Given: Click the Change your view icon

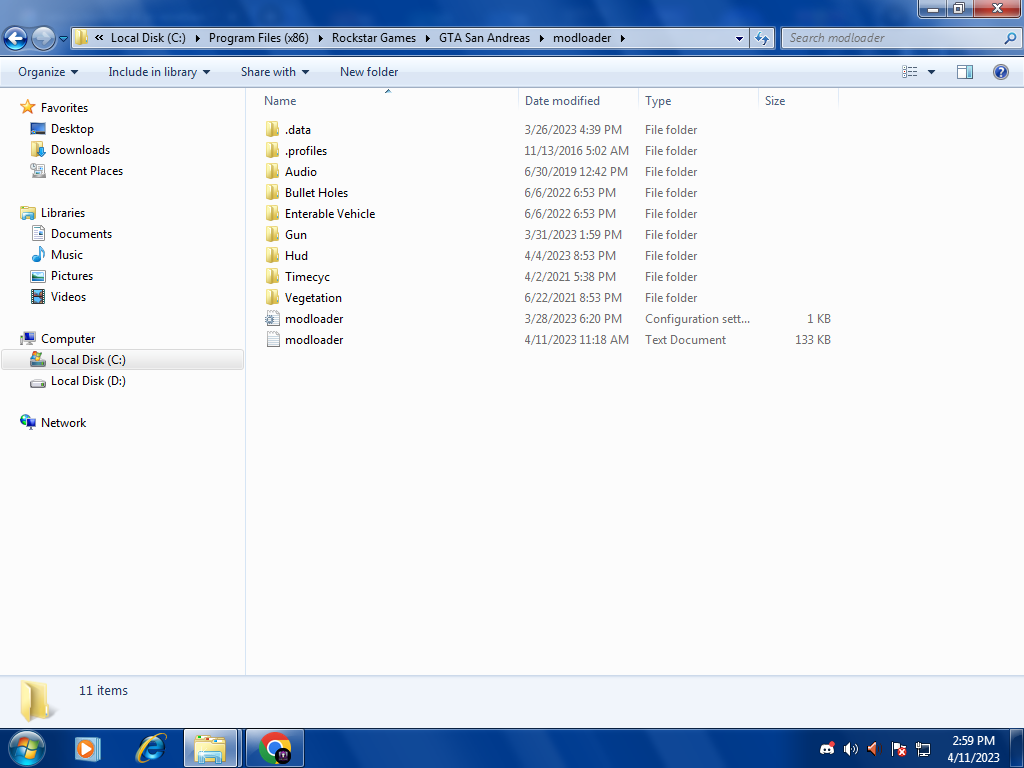Looking at the screenshot, I should click(910, 72).
